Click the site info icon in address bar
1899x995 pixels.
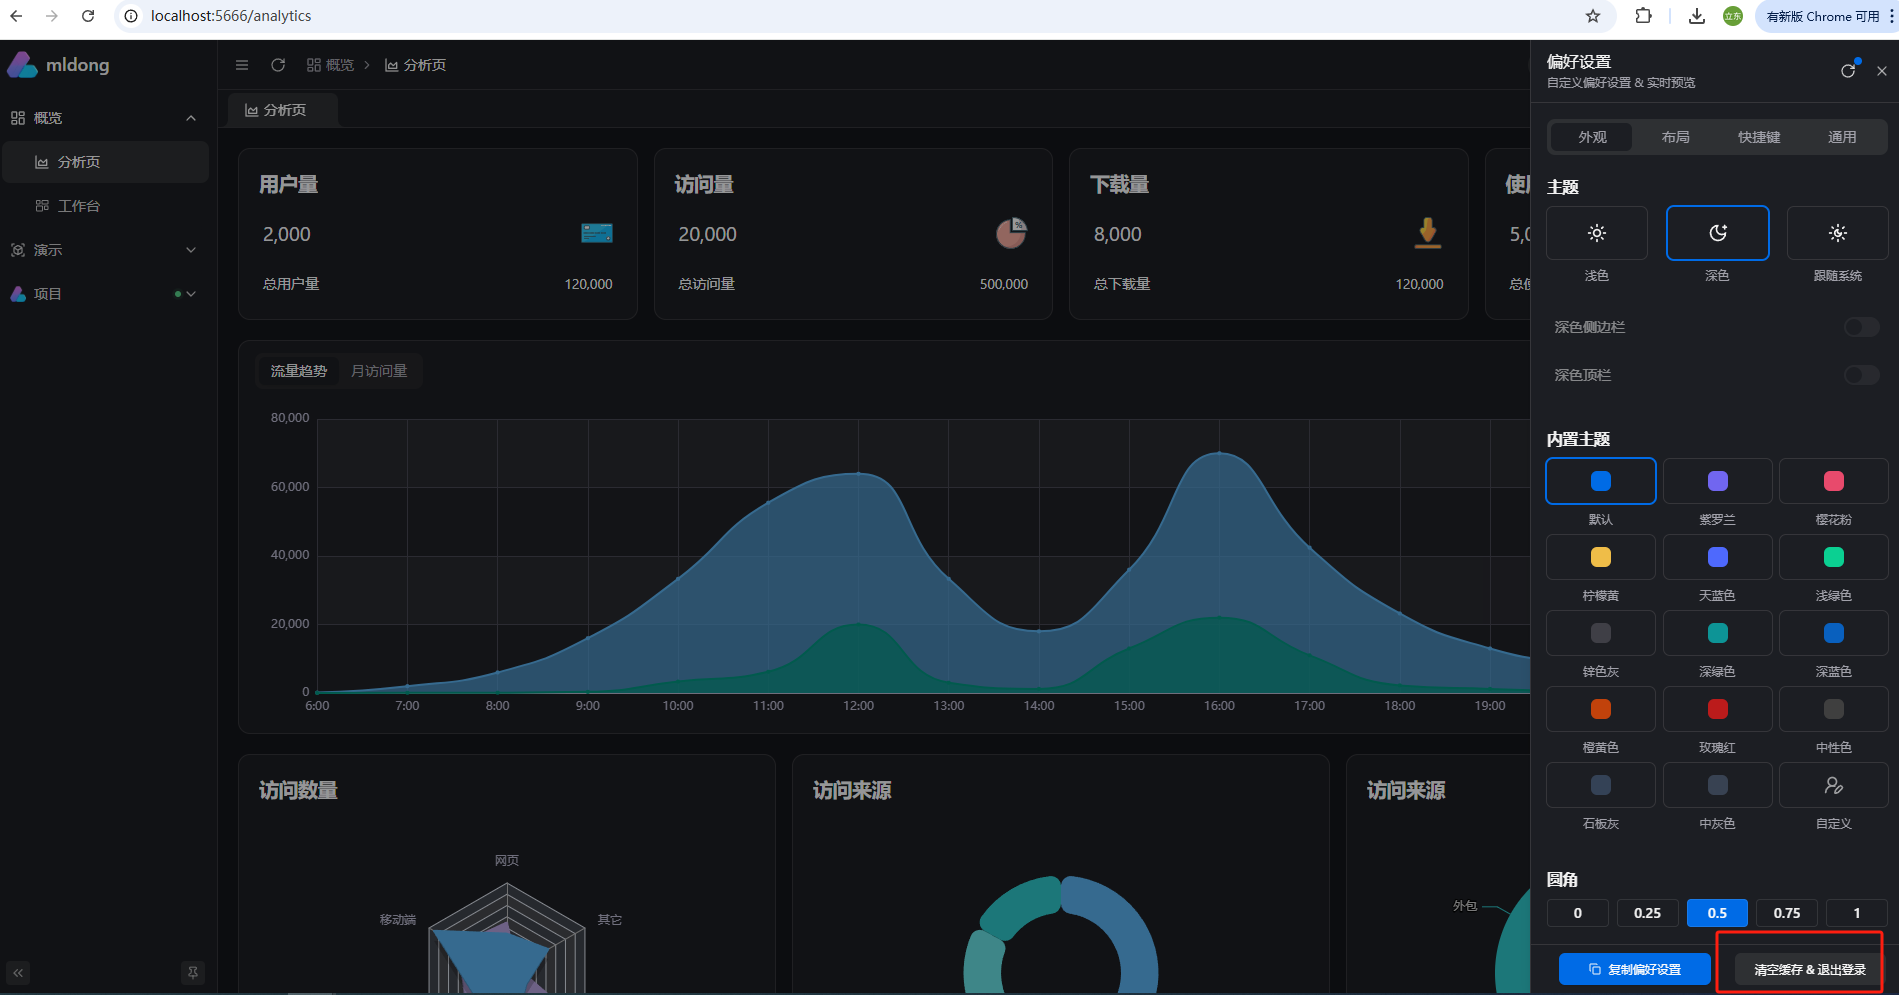(x=131, y=16)
